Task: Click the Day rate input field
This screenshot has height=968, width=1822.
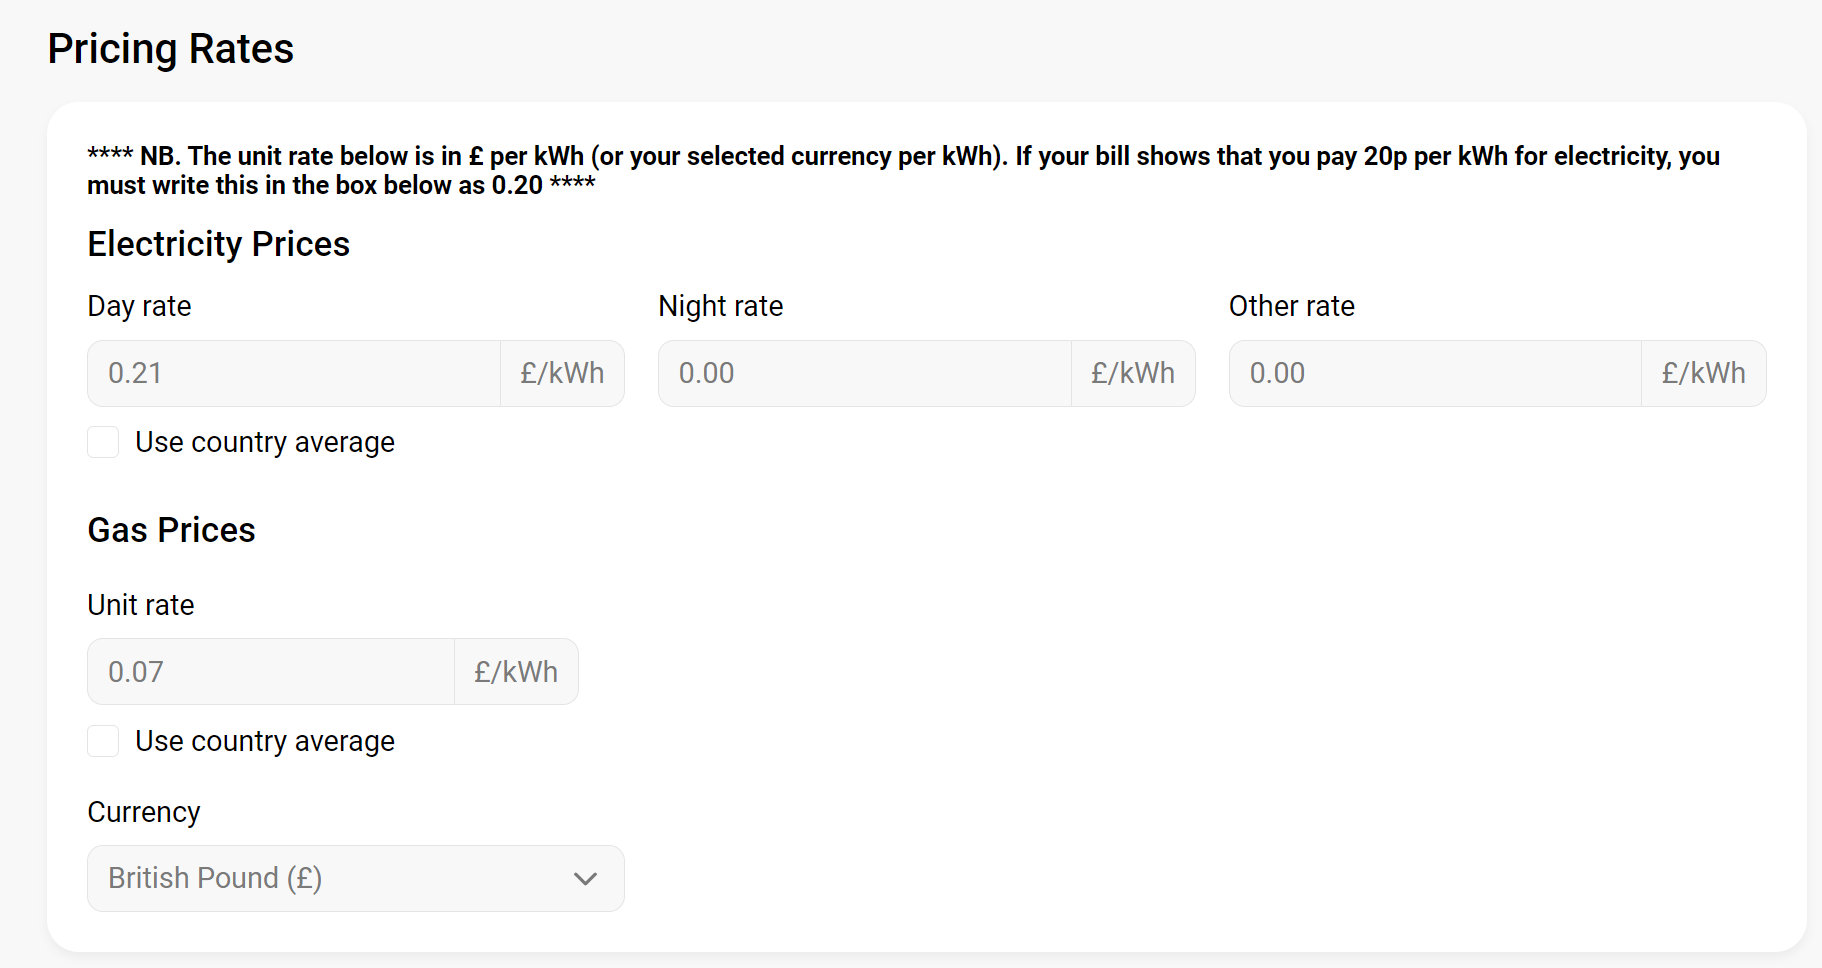Action: (x=293, y=374)
